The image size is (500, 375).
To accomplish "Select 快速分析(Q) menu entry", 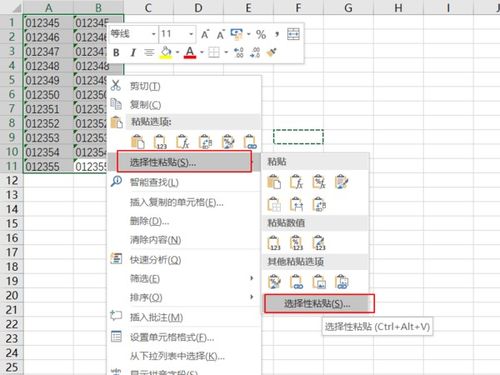I will coord(184,259).
